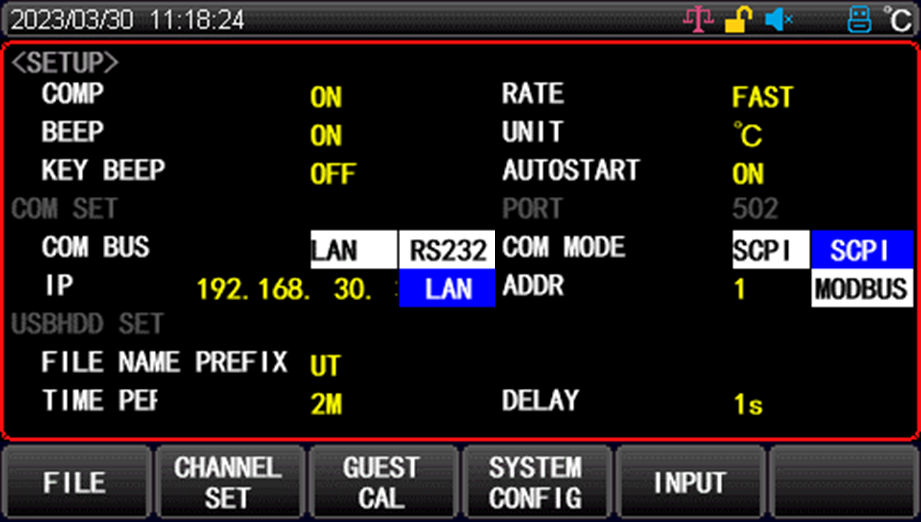Image resolution: width=921 pixels, height=522 pixels.
Task: Edit the FILE NAME PREFIX value UT
Action: tap(325, 366)
